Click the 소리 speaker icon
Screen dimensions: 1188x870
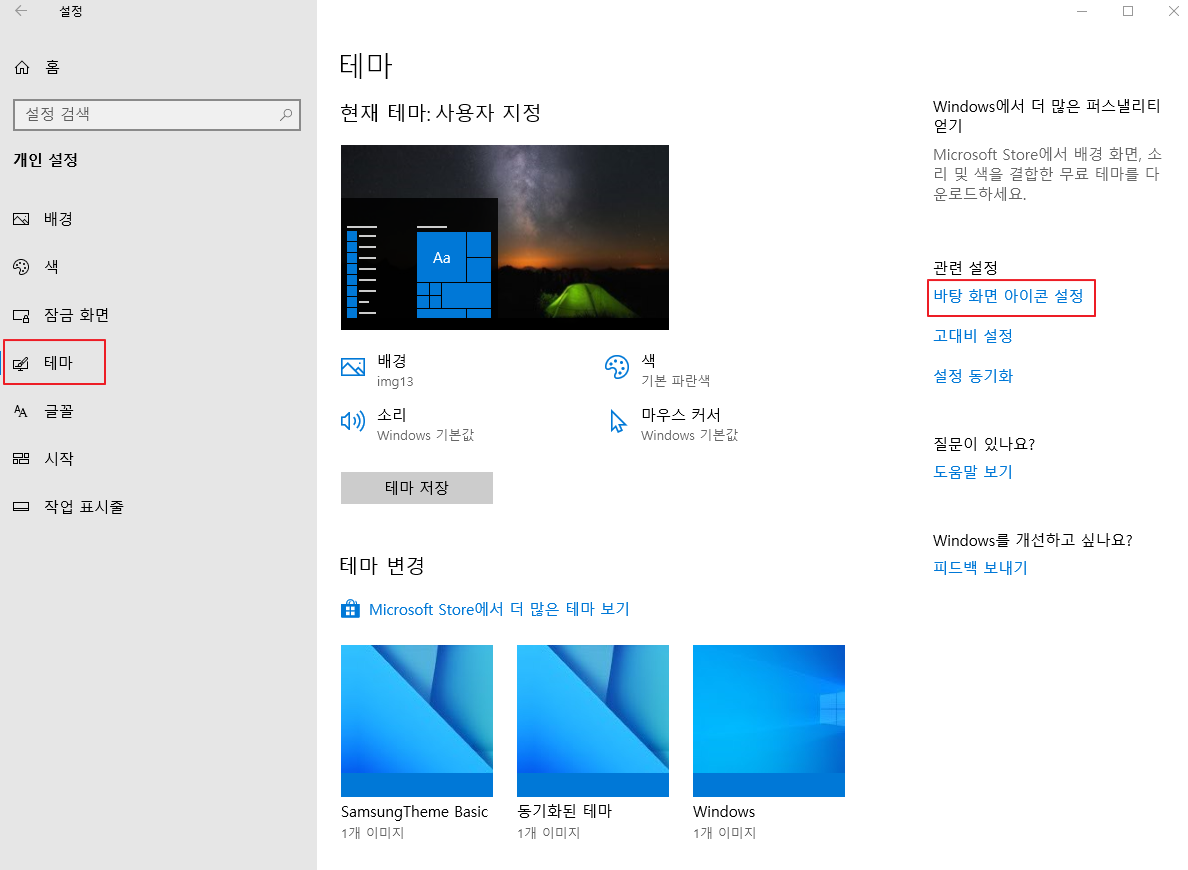[x=353, y=421]
